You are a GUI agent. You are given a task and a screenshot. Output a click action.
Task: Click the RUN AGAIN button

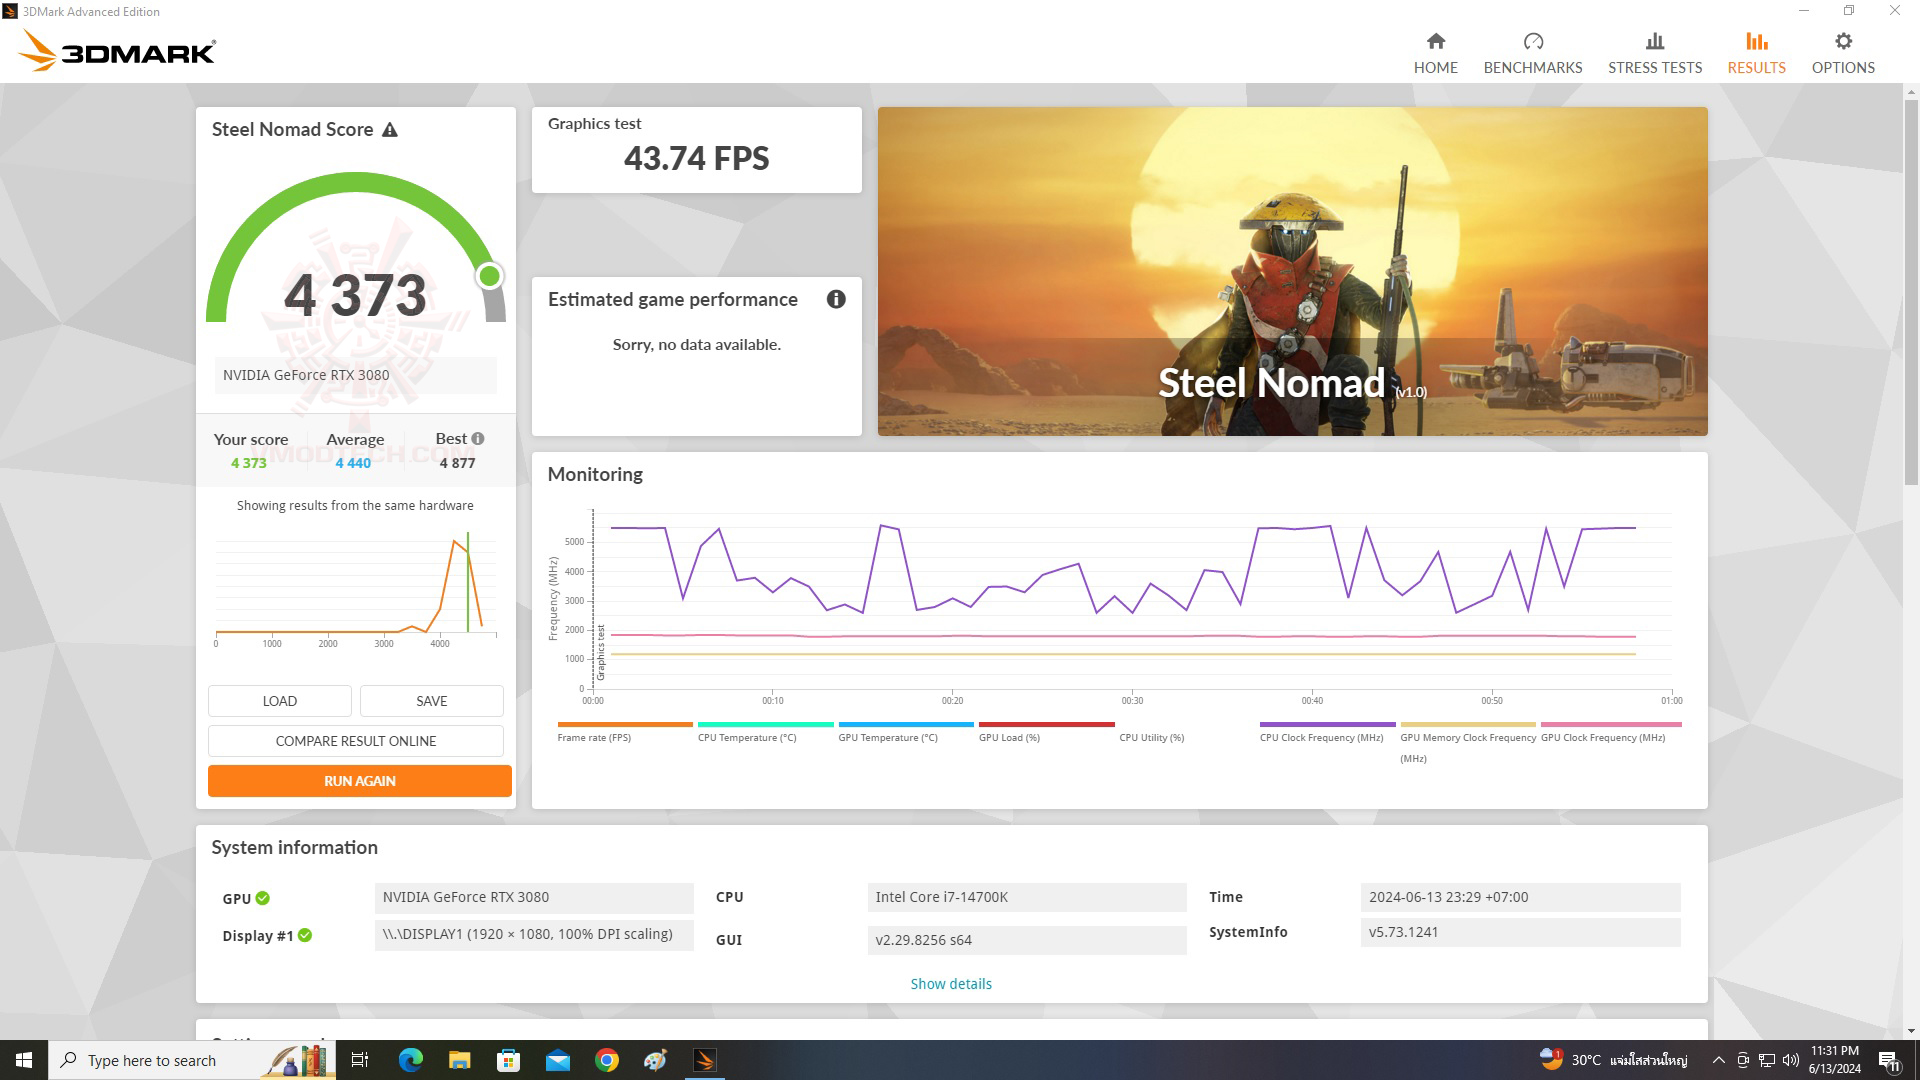[359, 781]
